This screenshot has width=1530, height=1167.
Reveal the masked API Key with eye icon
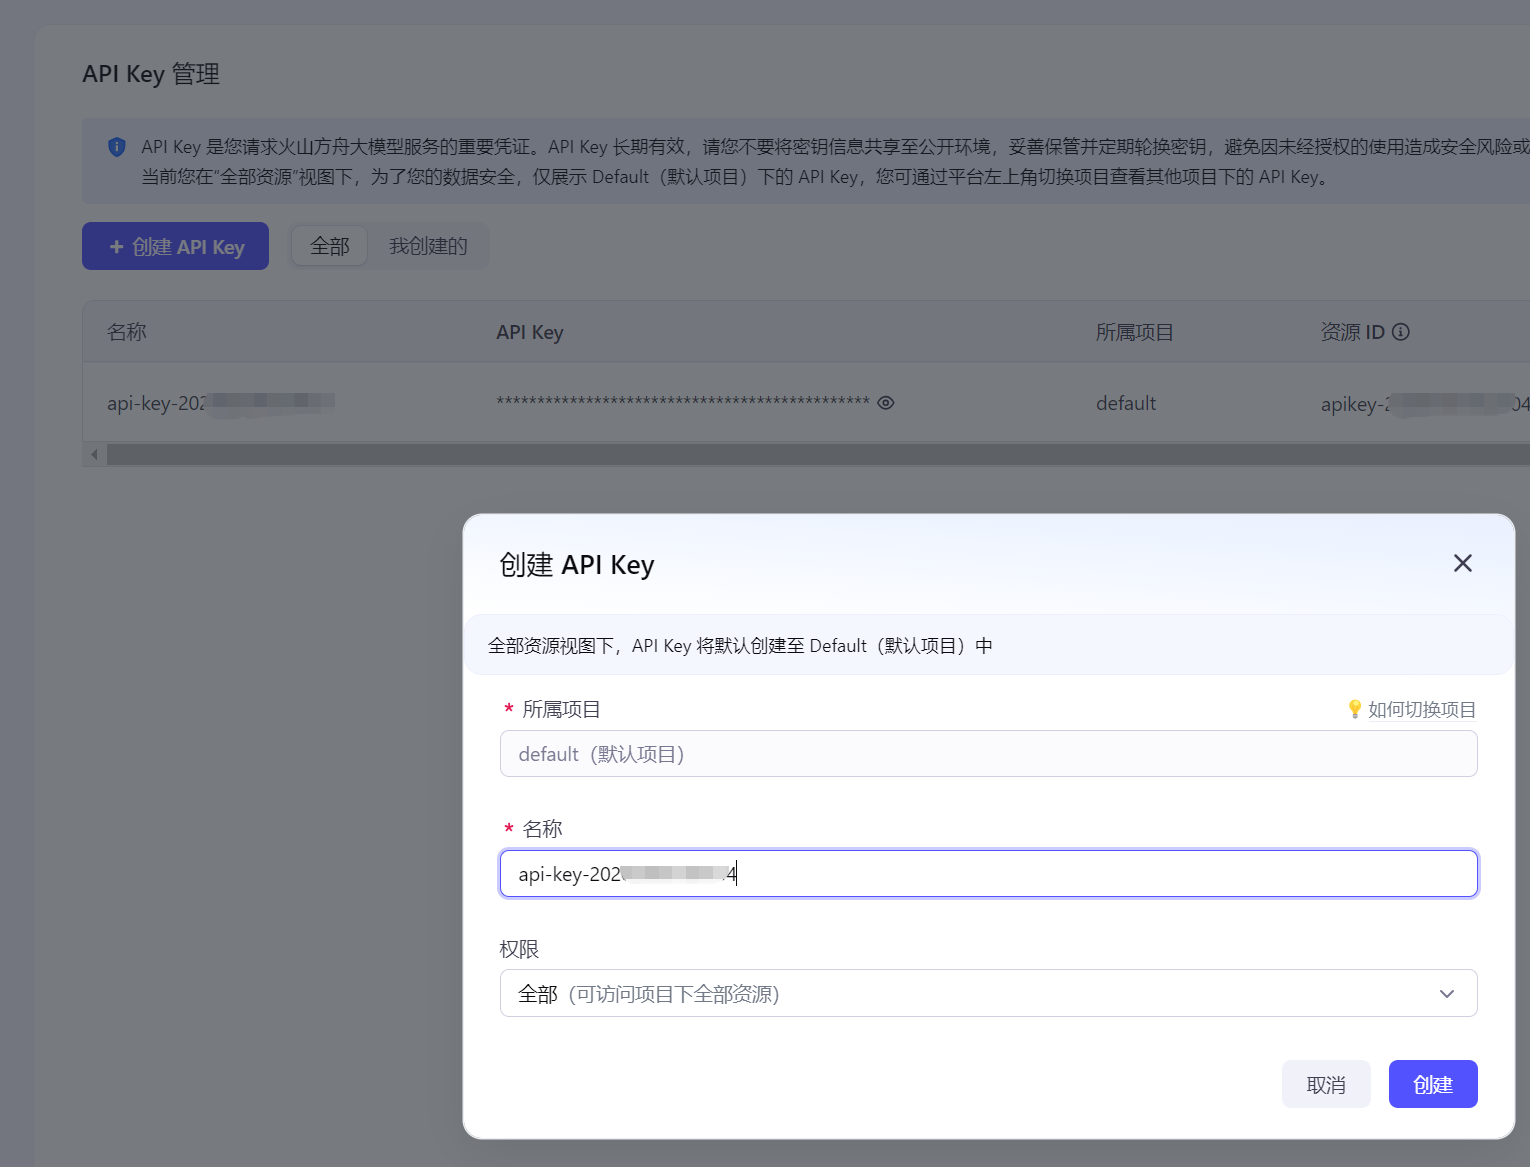(x=886, y=403)
